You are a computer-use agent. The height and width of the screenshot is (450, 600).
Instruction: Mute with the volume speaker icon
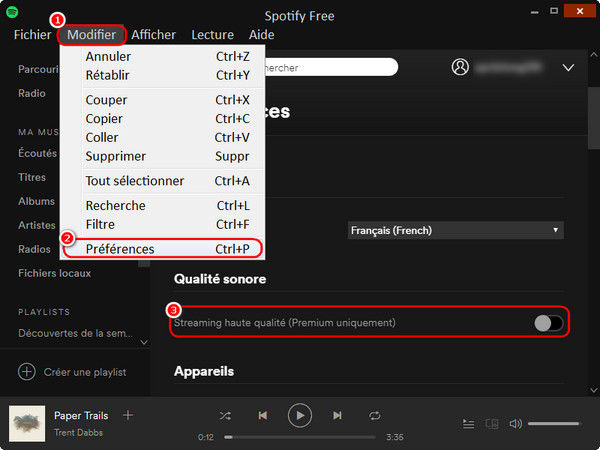point(515,424)
